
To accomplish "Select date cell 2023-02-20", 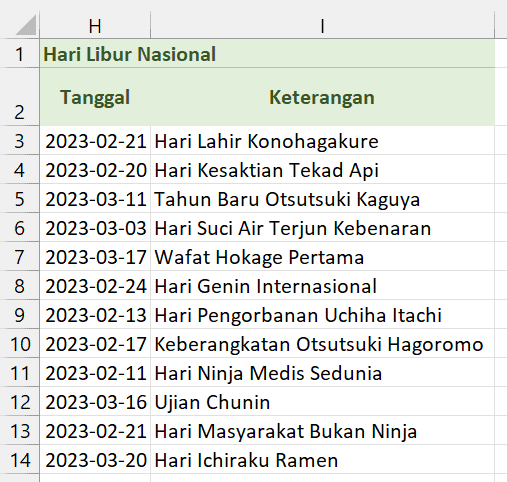I will click(x=95, y=169).
